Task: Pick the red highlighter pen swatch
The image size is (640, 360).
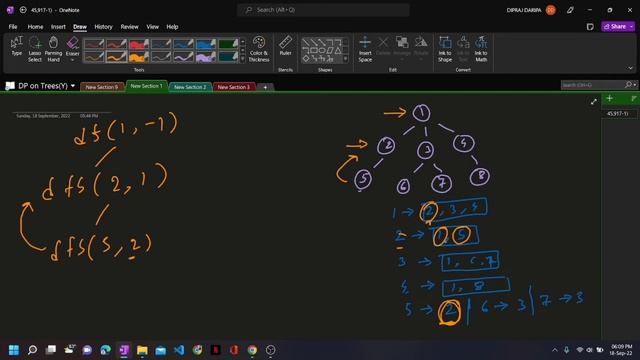Action: point(138,44)
